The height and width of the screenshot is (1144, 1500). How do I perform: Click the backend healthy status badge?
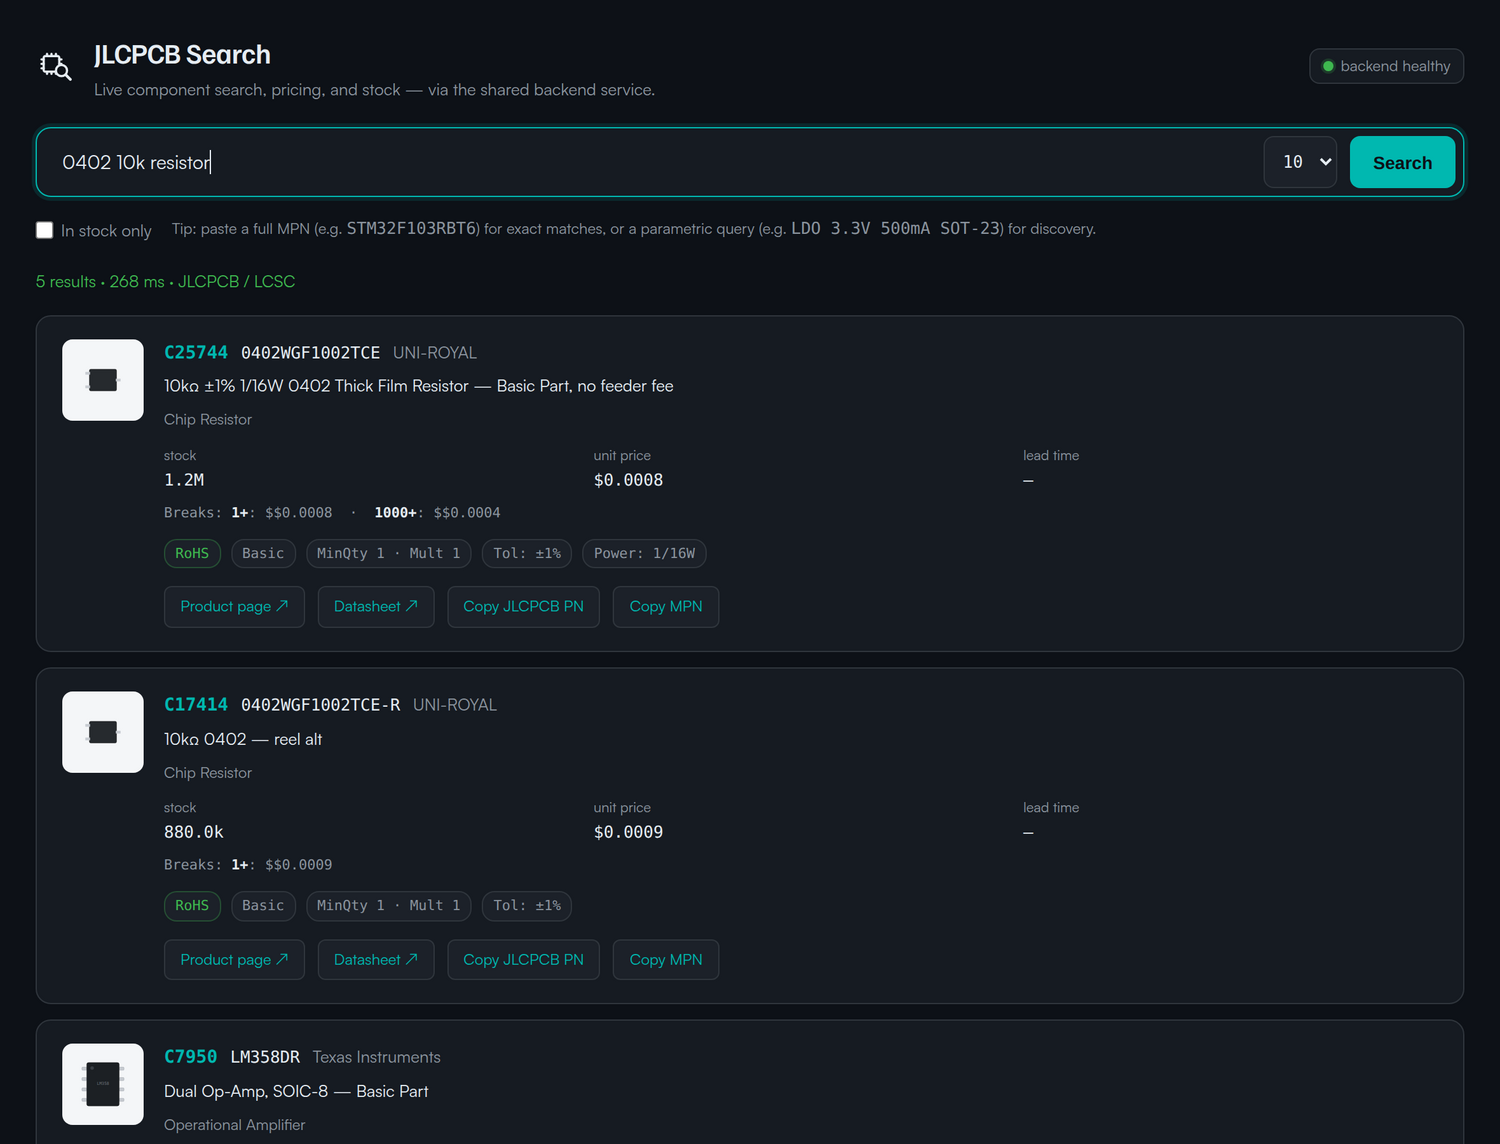(1386, 66)
